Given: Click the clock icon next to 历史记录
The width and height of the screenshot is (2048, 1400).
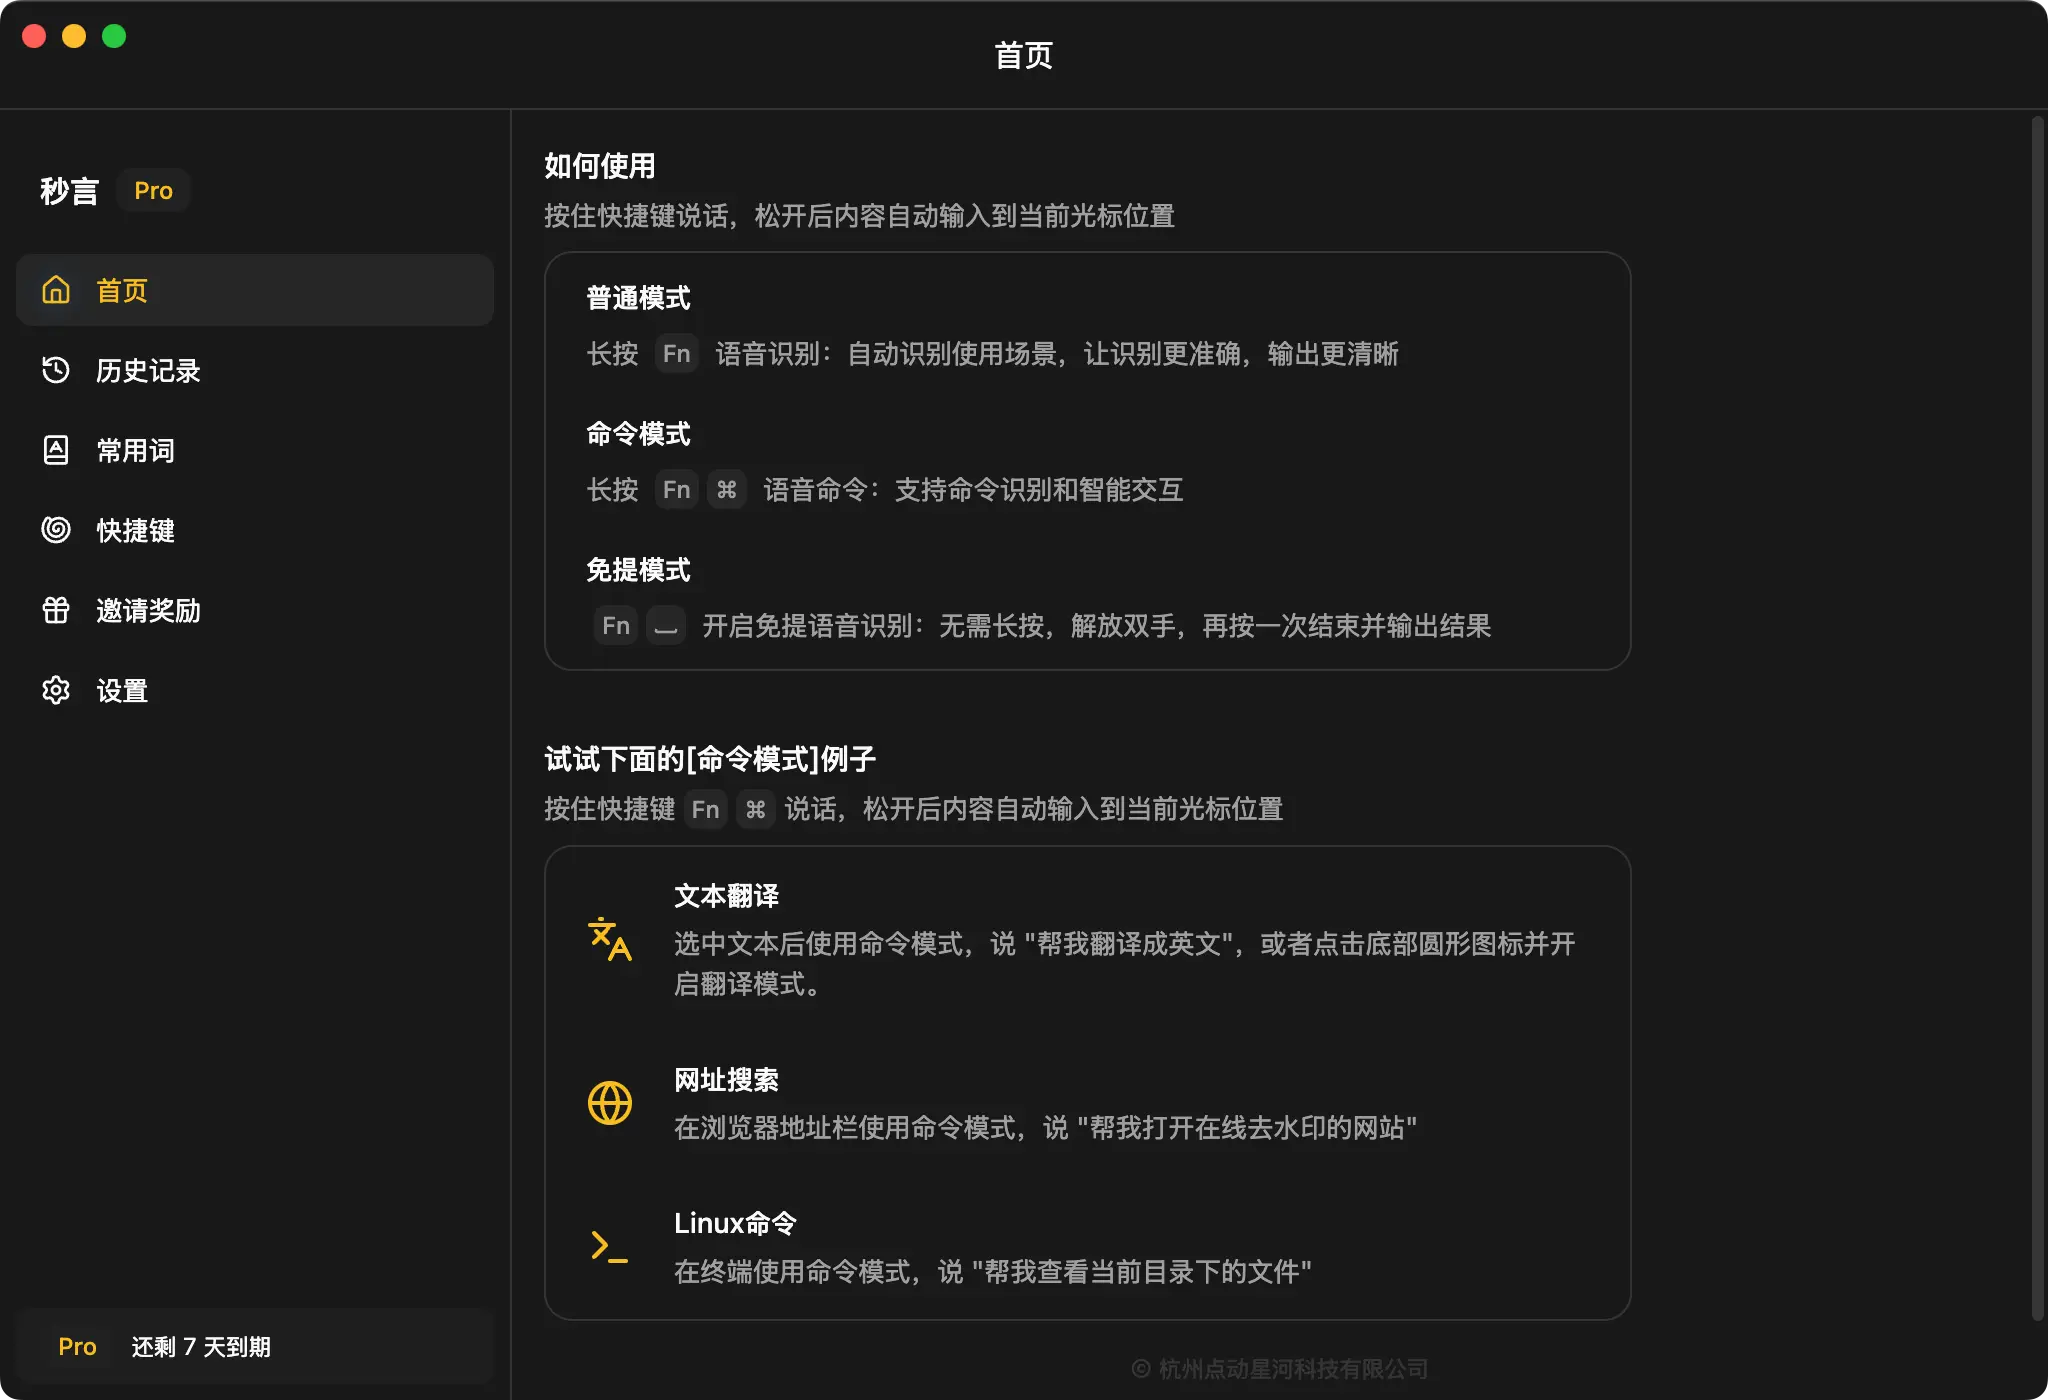Looking at the screenshot, I should 57,371.
